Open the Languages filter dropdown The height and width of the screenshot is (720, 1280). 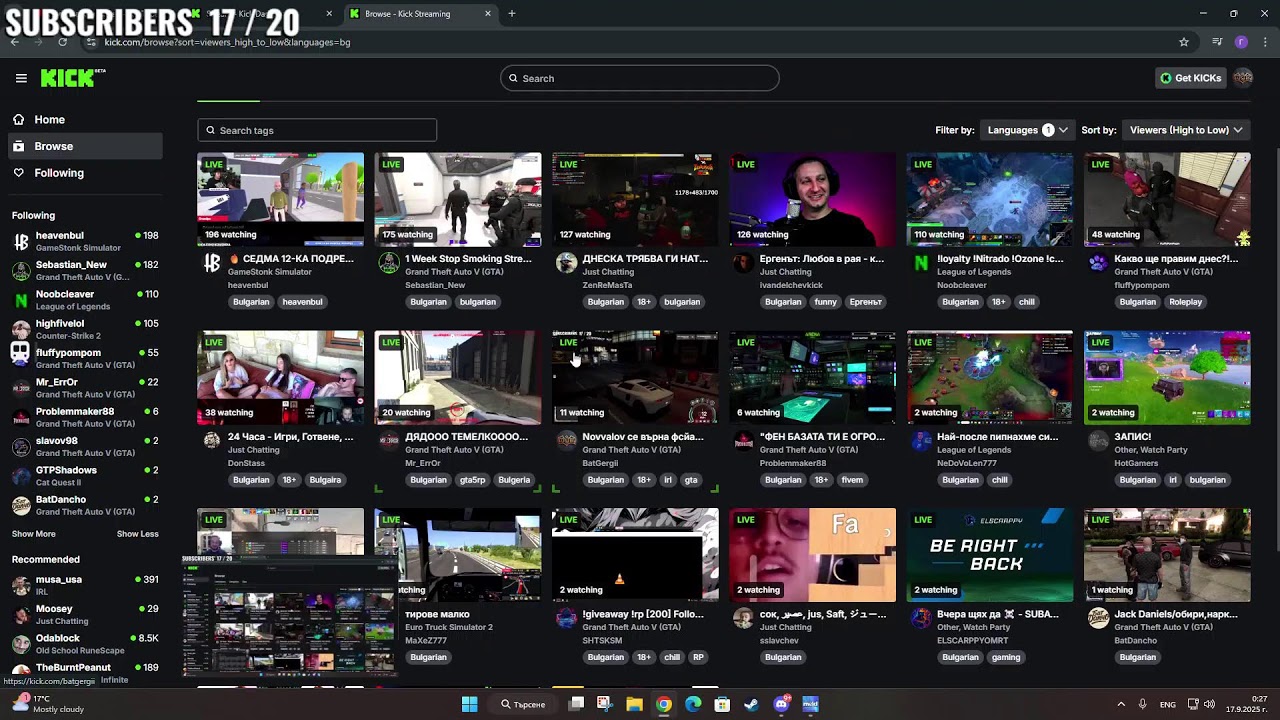coord(1028,130)
